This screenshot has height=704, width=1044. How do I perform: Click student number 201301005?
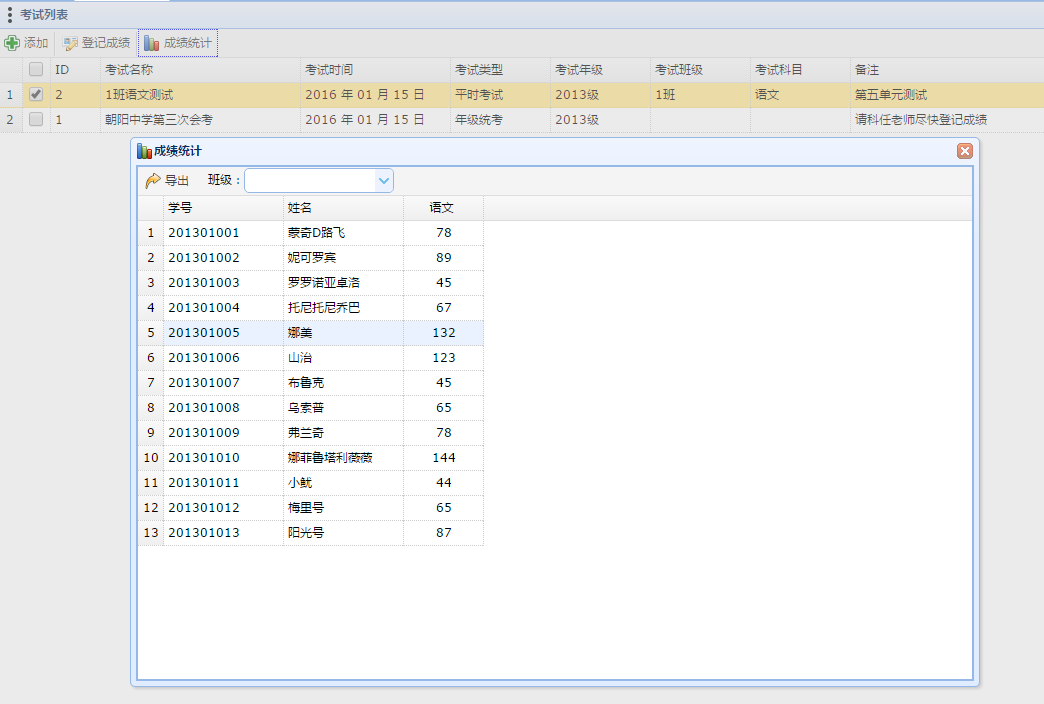pos(204,332)
